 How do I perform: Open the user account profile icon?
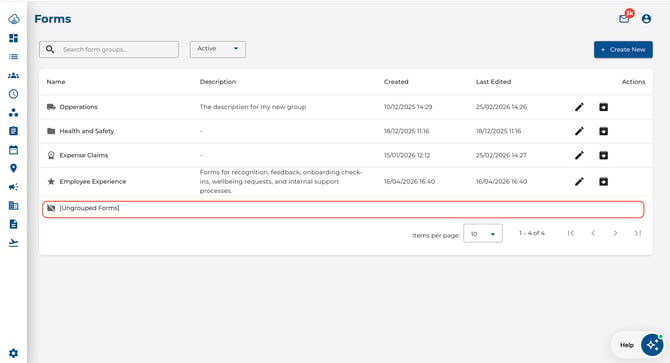point(646,19)
